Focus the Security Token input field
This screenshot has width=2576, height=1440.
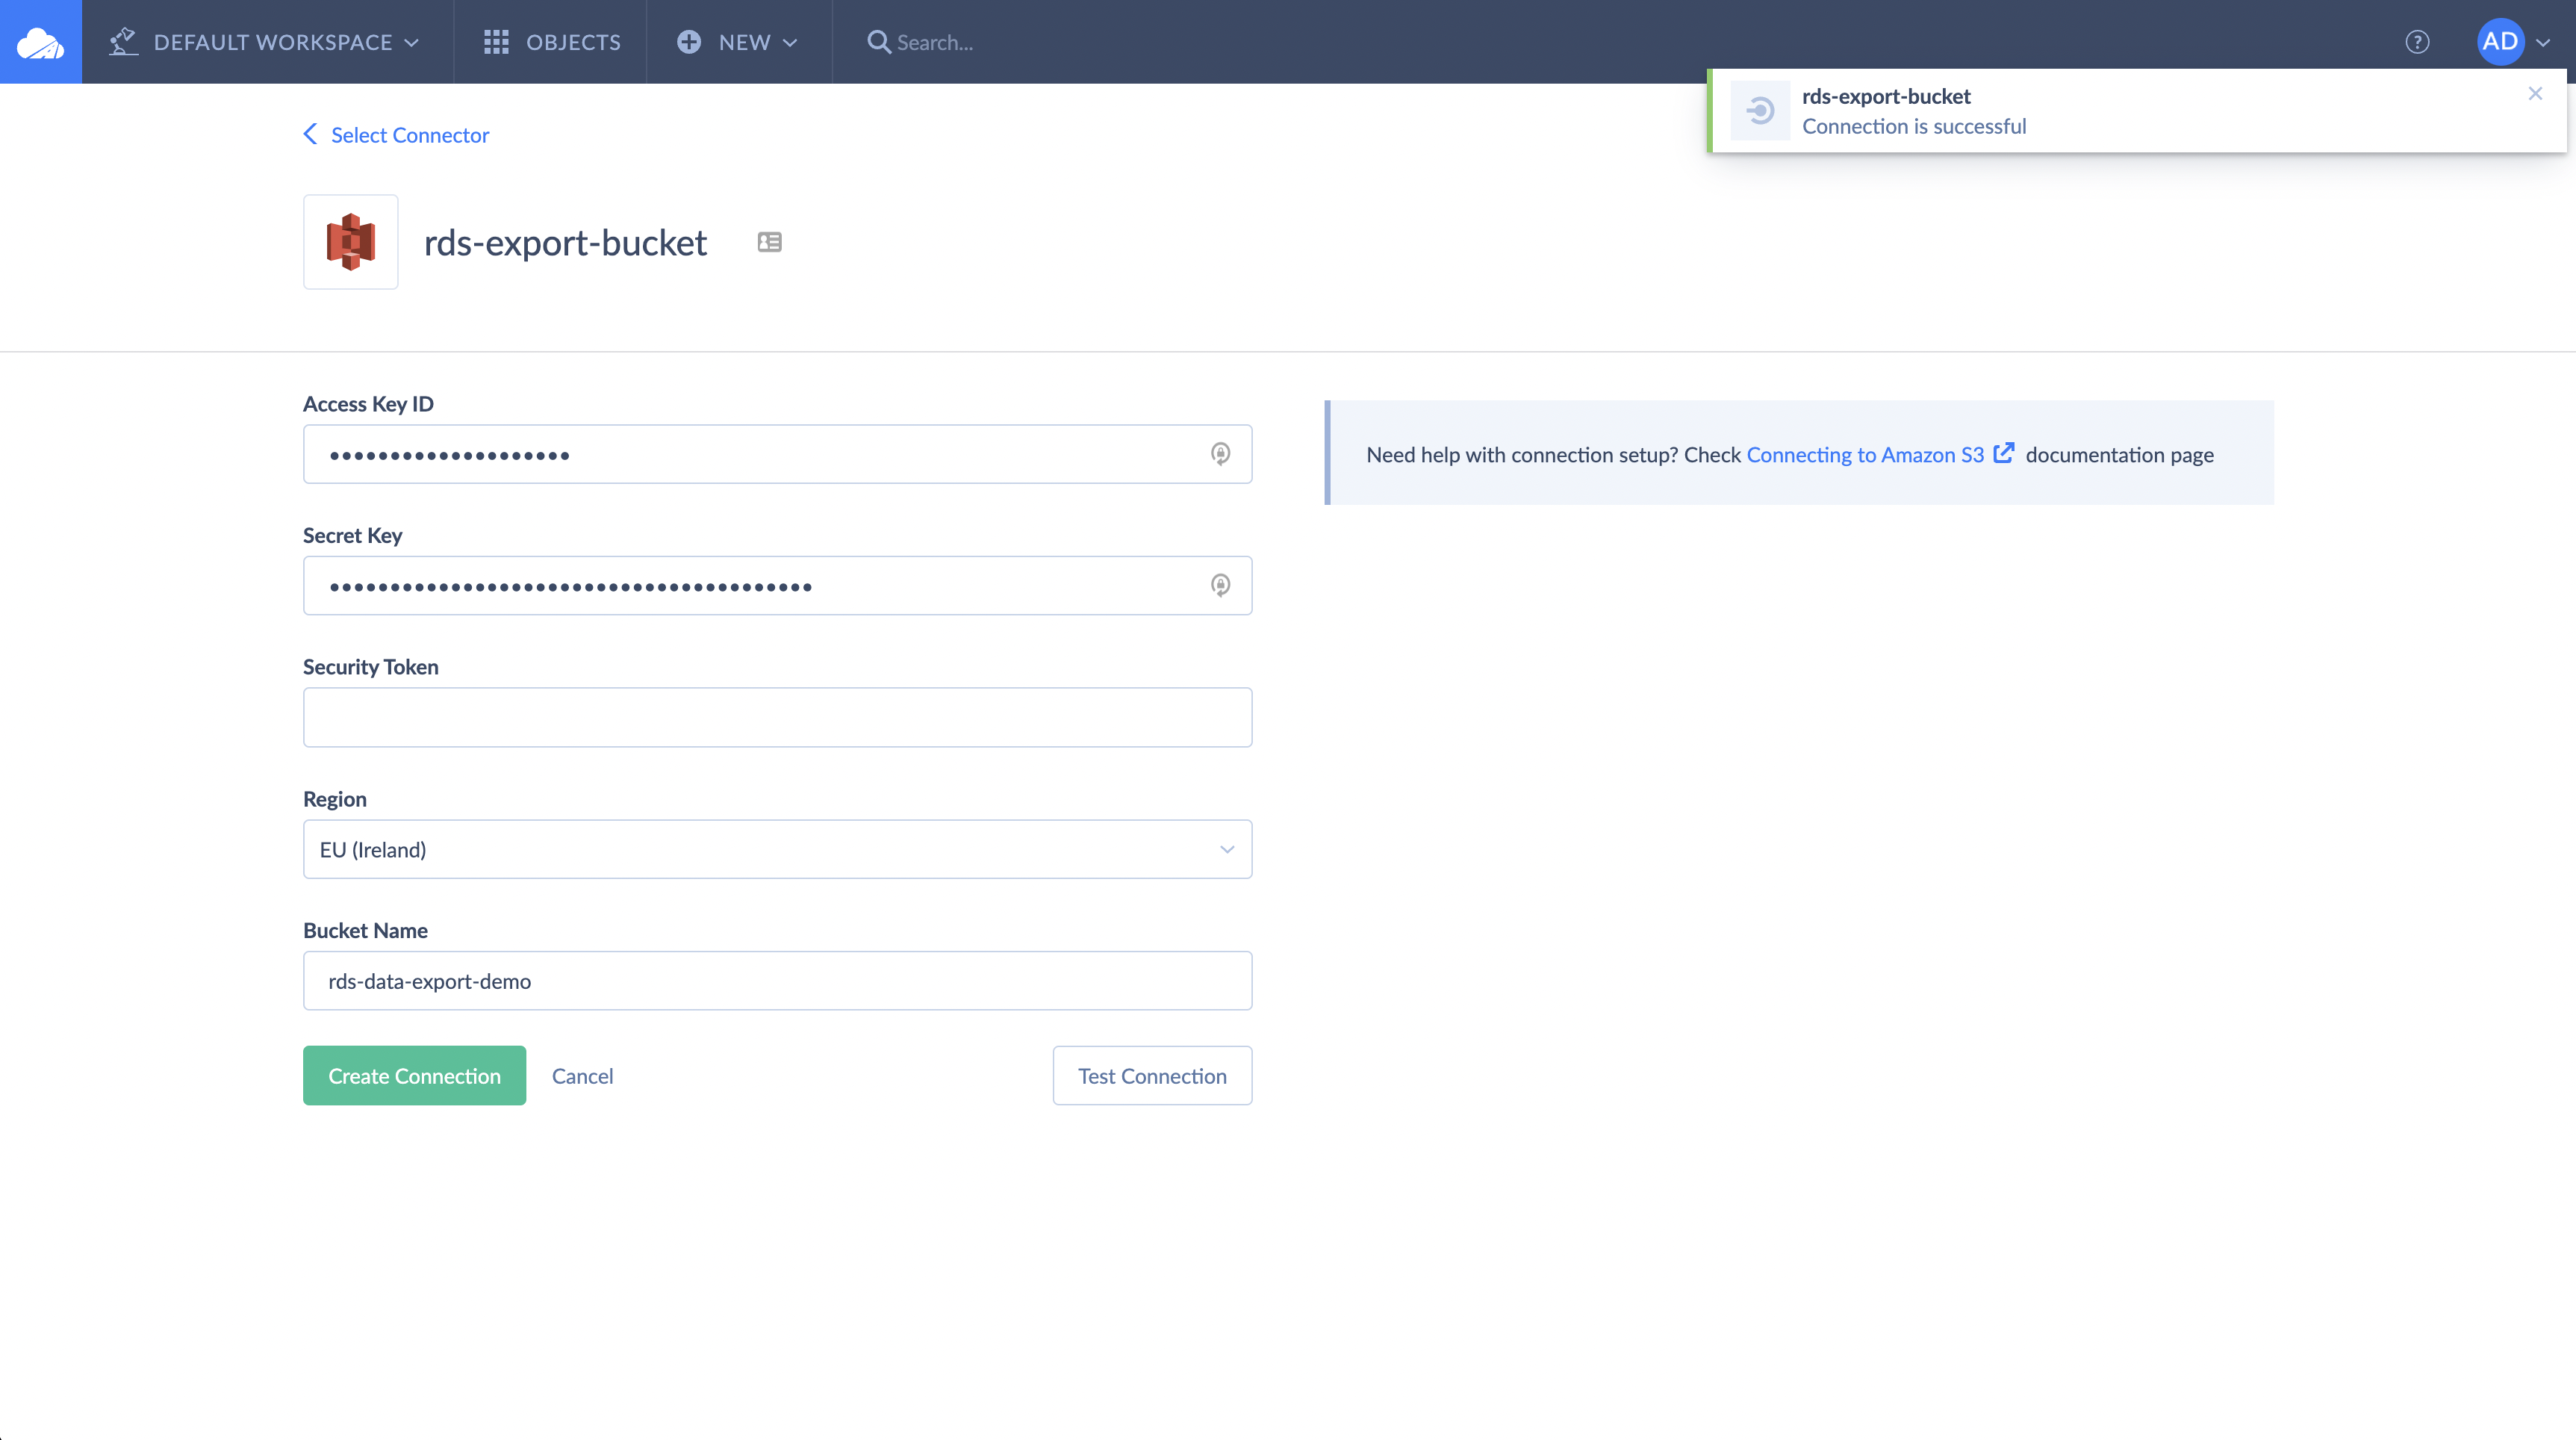pyautogui.click(x=777, y=717)
